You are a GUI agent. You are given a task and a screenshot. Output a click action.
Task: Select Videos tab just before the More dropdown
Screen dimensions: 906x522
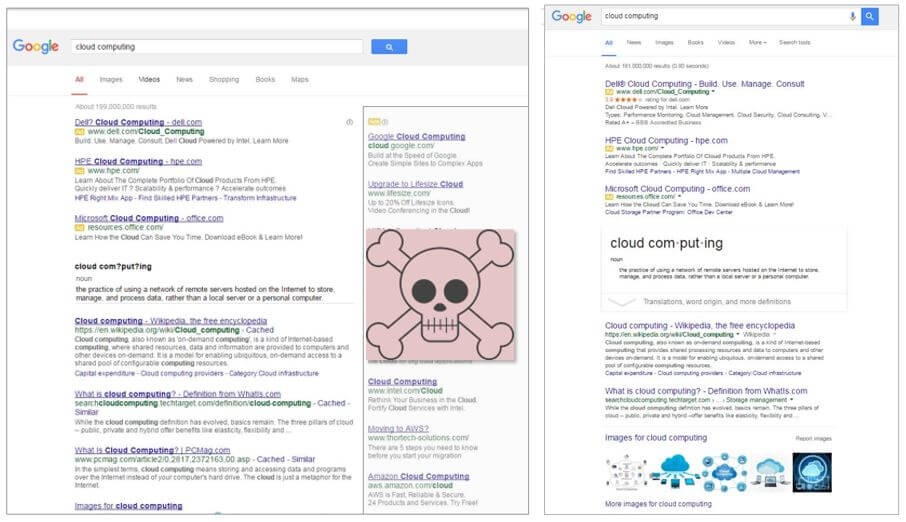click(726, 43)
